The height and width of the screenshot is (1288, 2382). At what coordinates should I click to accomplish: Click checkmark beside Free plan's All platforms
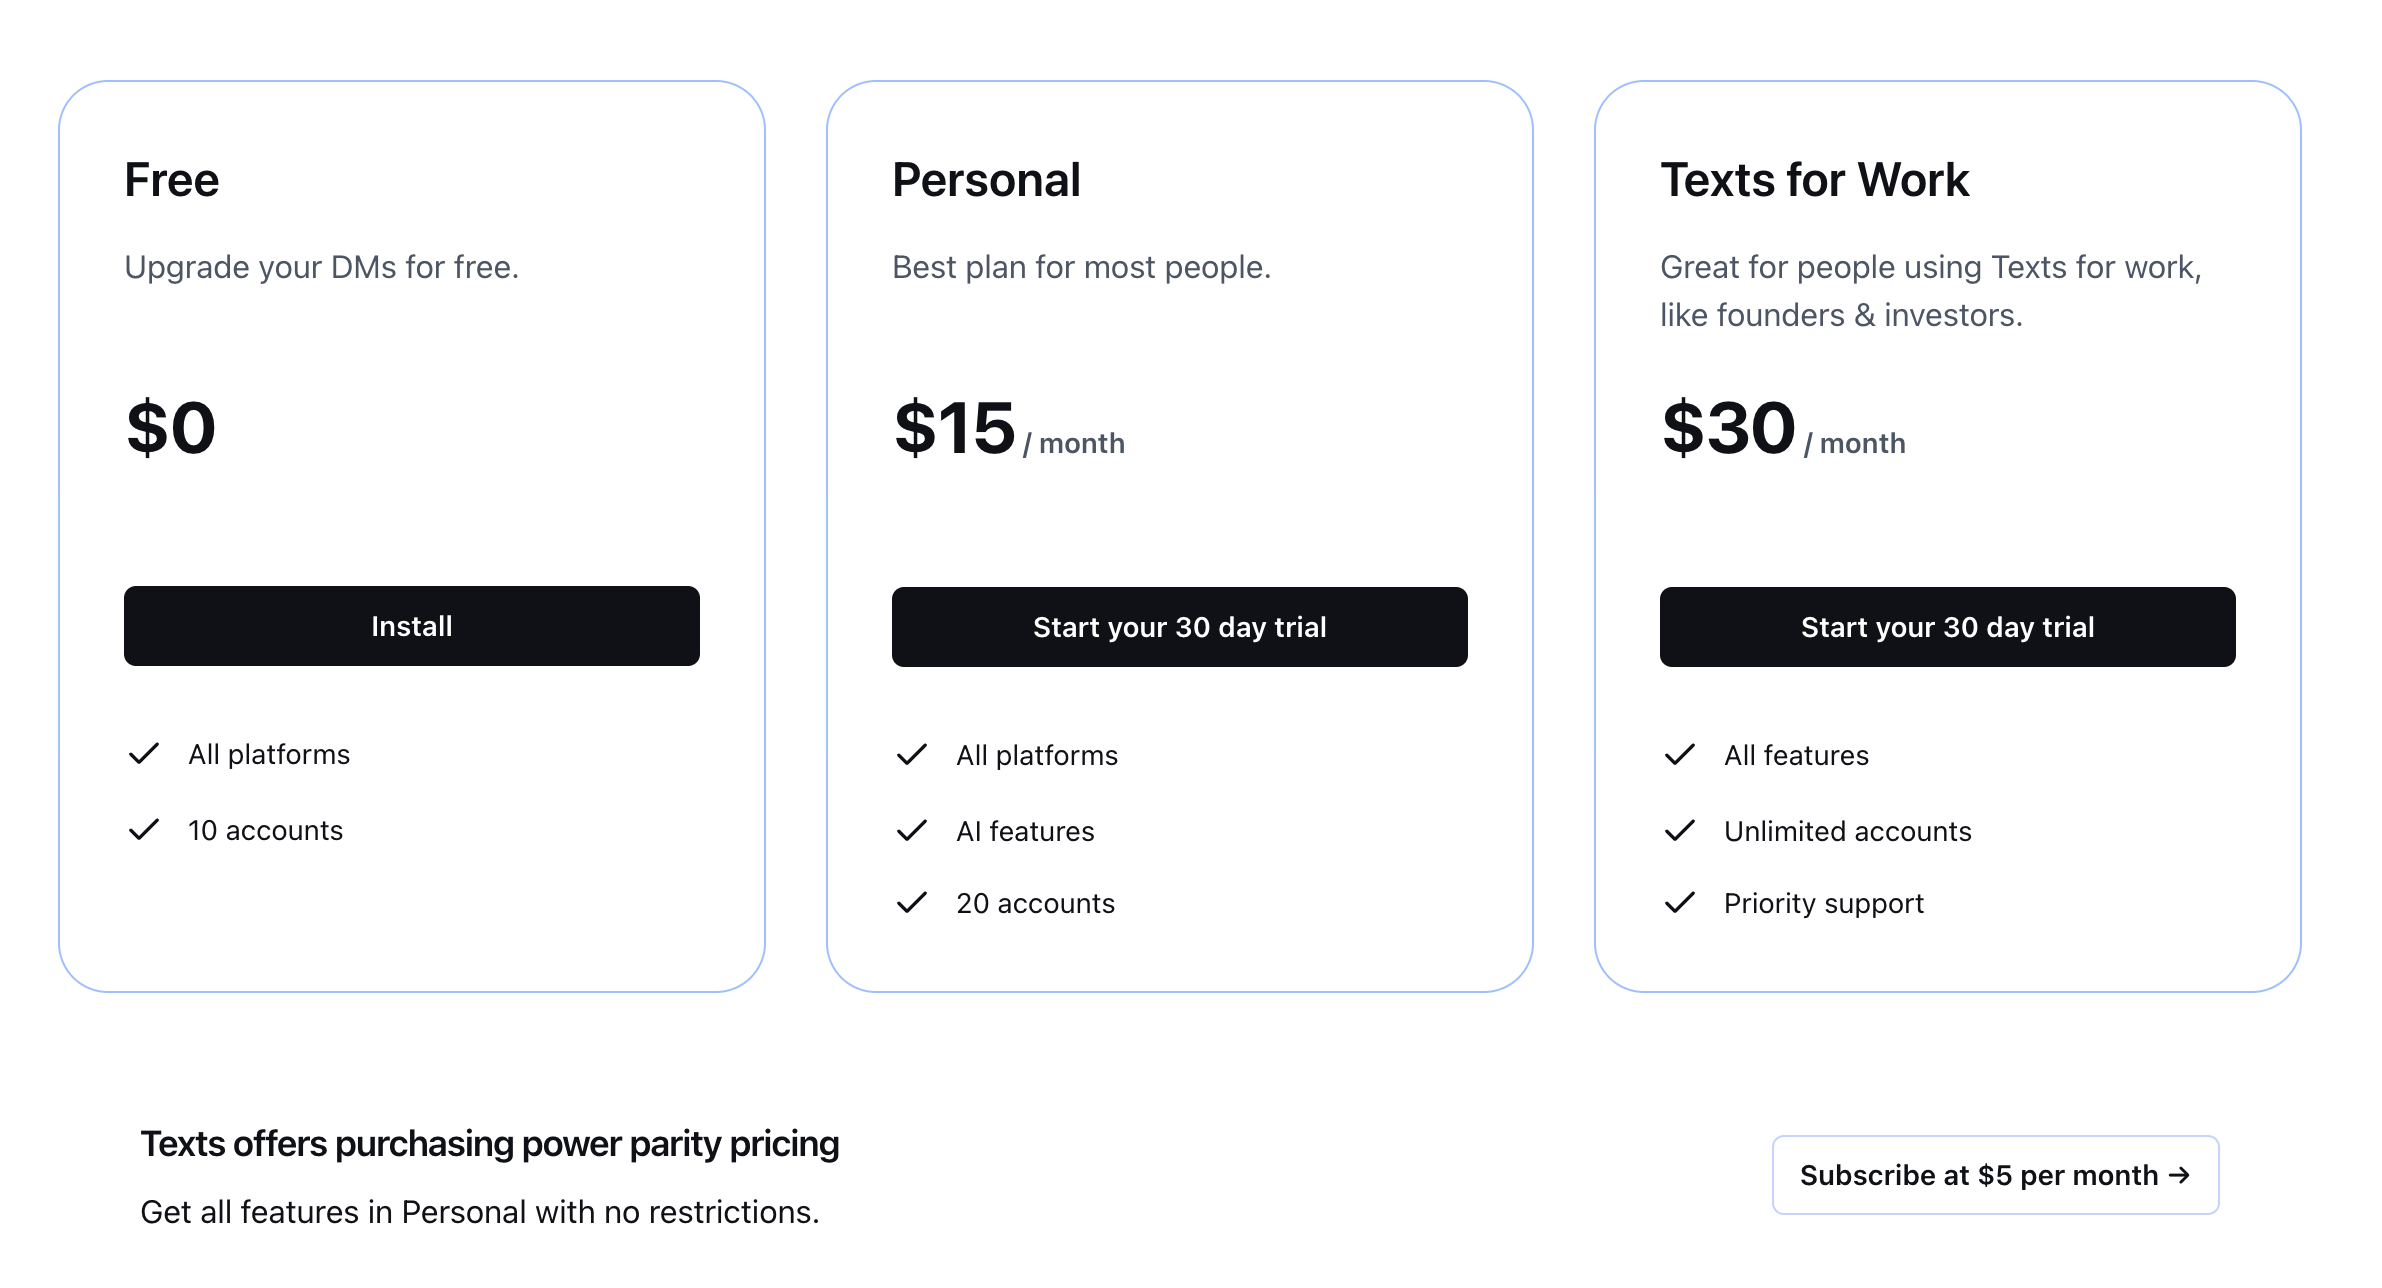144,754
